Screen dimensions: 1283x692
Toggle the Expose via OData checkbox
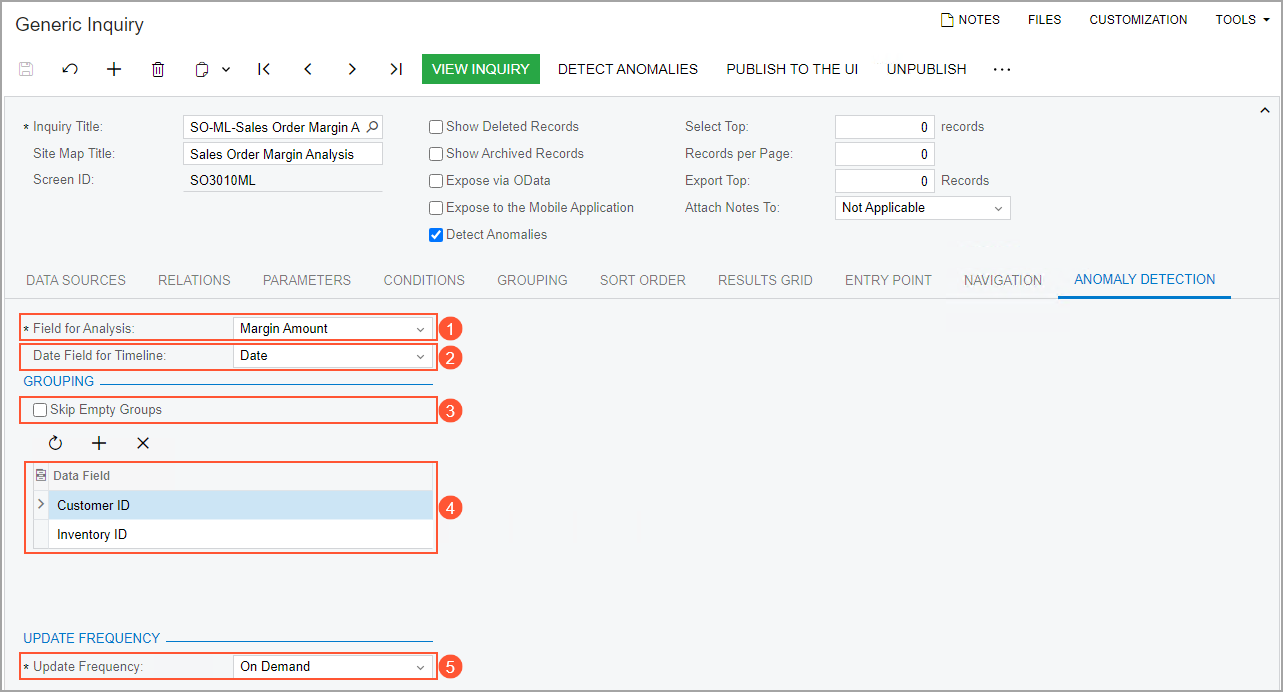point(436,181)
